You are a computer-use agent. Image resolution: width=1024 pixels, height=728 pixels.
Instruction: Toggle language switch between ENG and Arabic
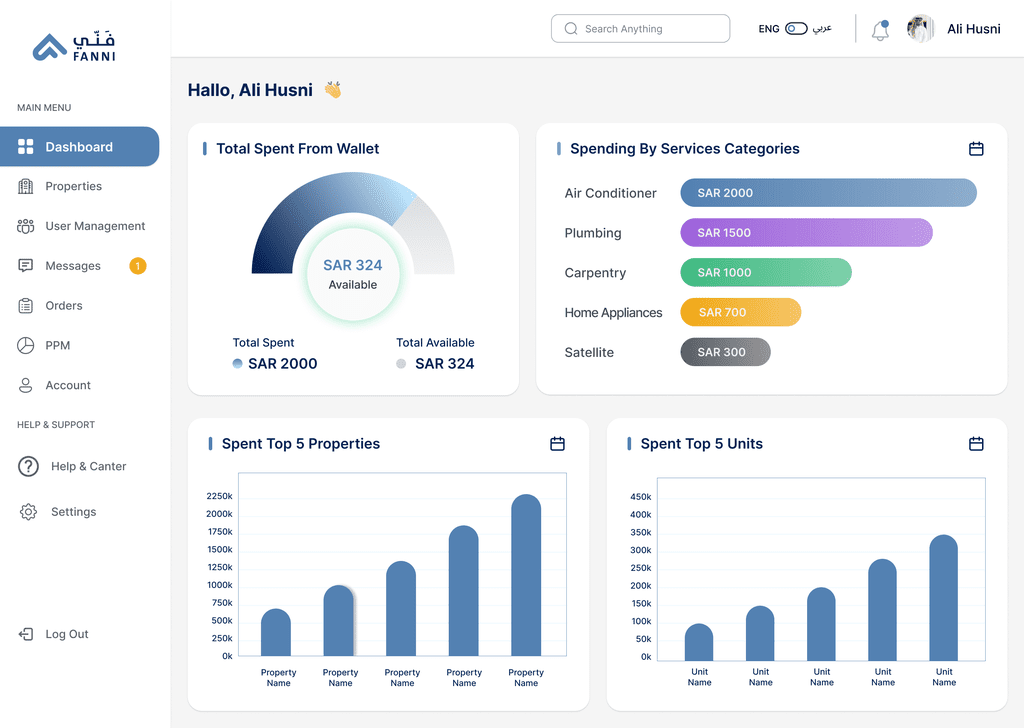(x=796, y=29)
